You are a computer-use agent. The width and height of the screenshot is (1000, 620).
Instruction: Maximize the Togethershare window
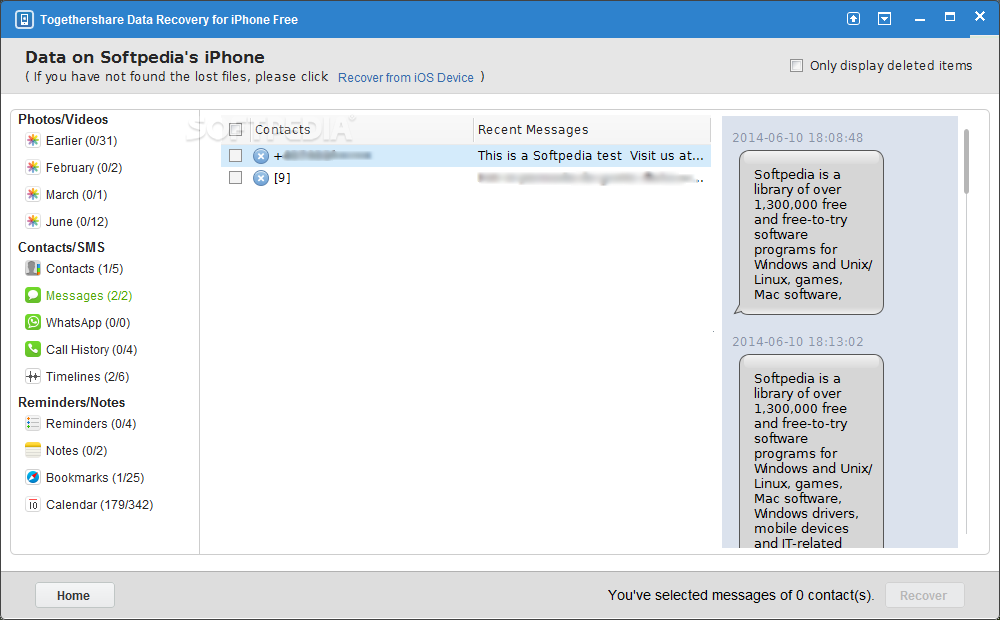(950, 17)
